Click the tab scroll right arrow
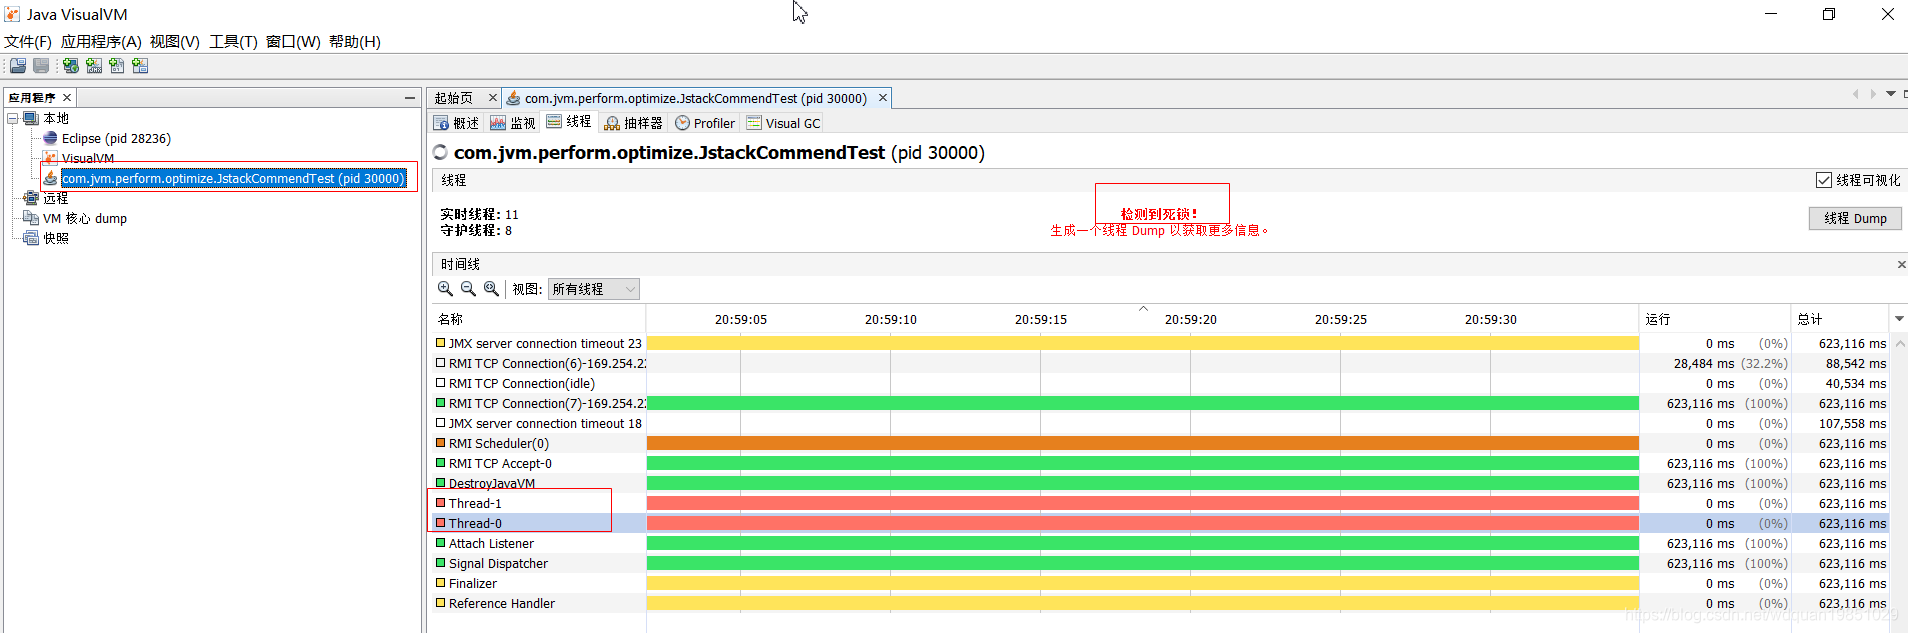The image size is (1908, 633). pyautogui.click(x=1873, y=94)
